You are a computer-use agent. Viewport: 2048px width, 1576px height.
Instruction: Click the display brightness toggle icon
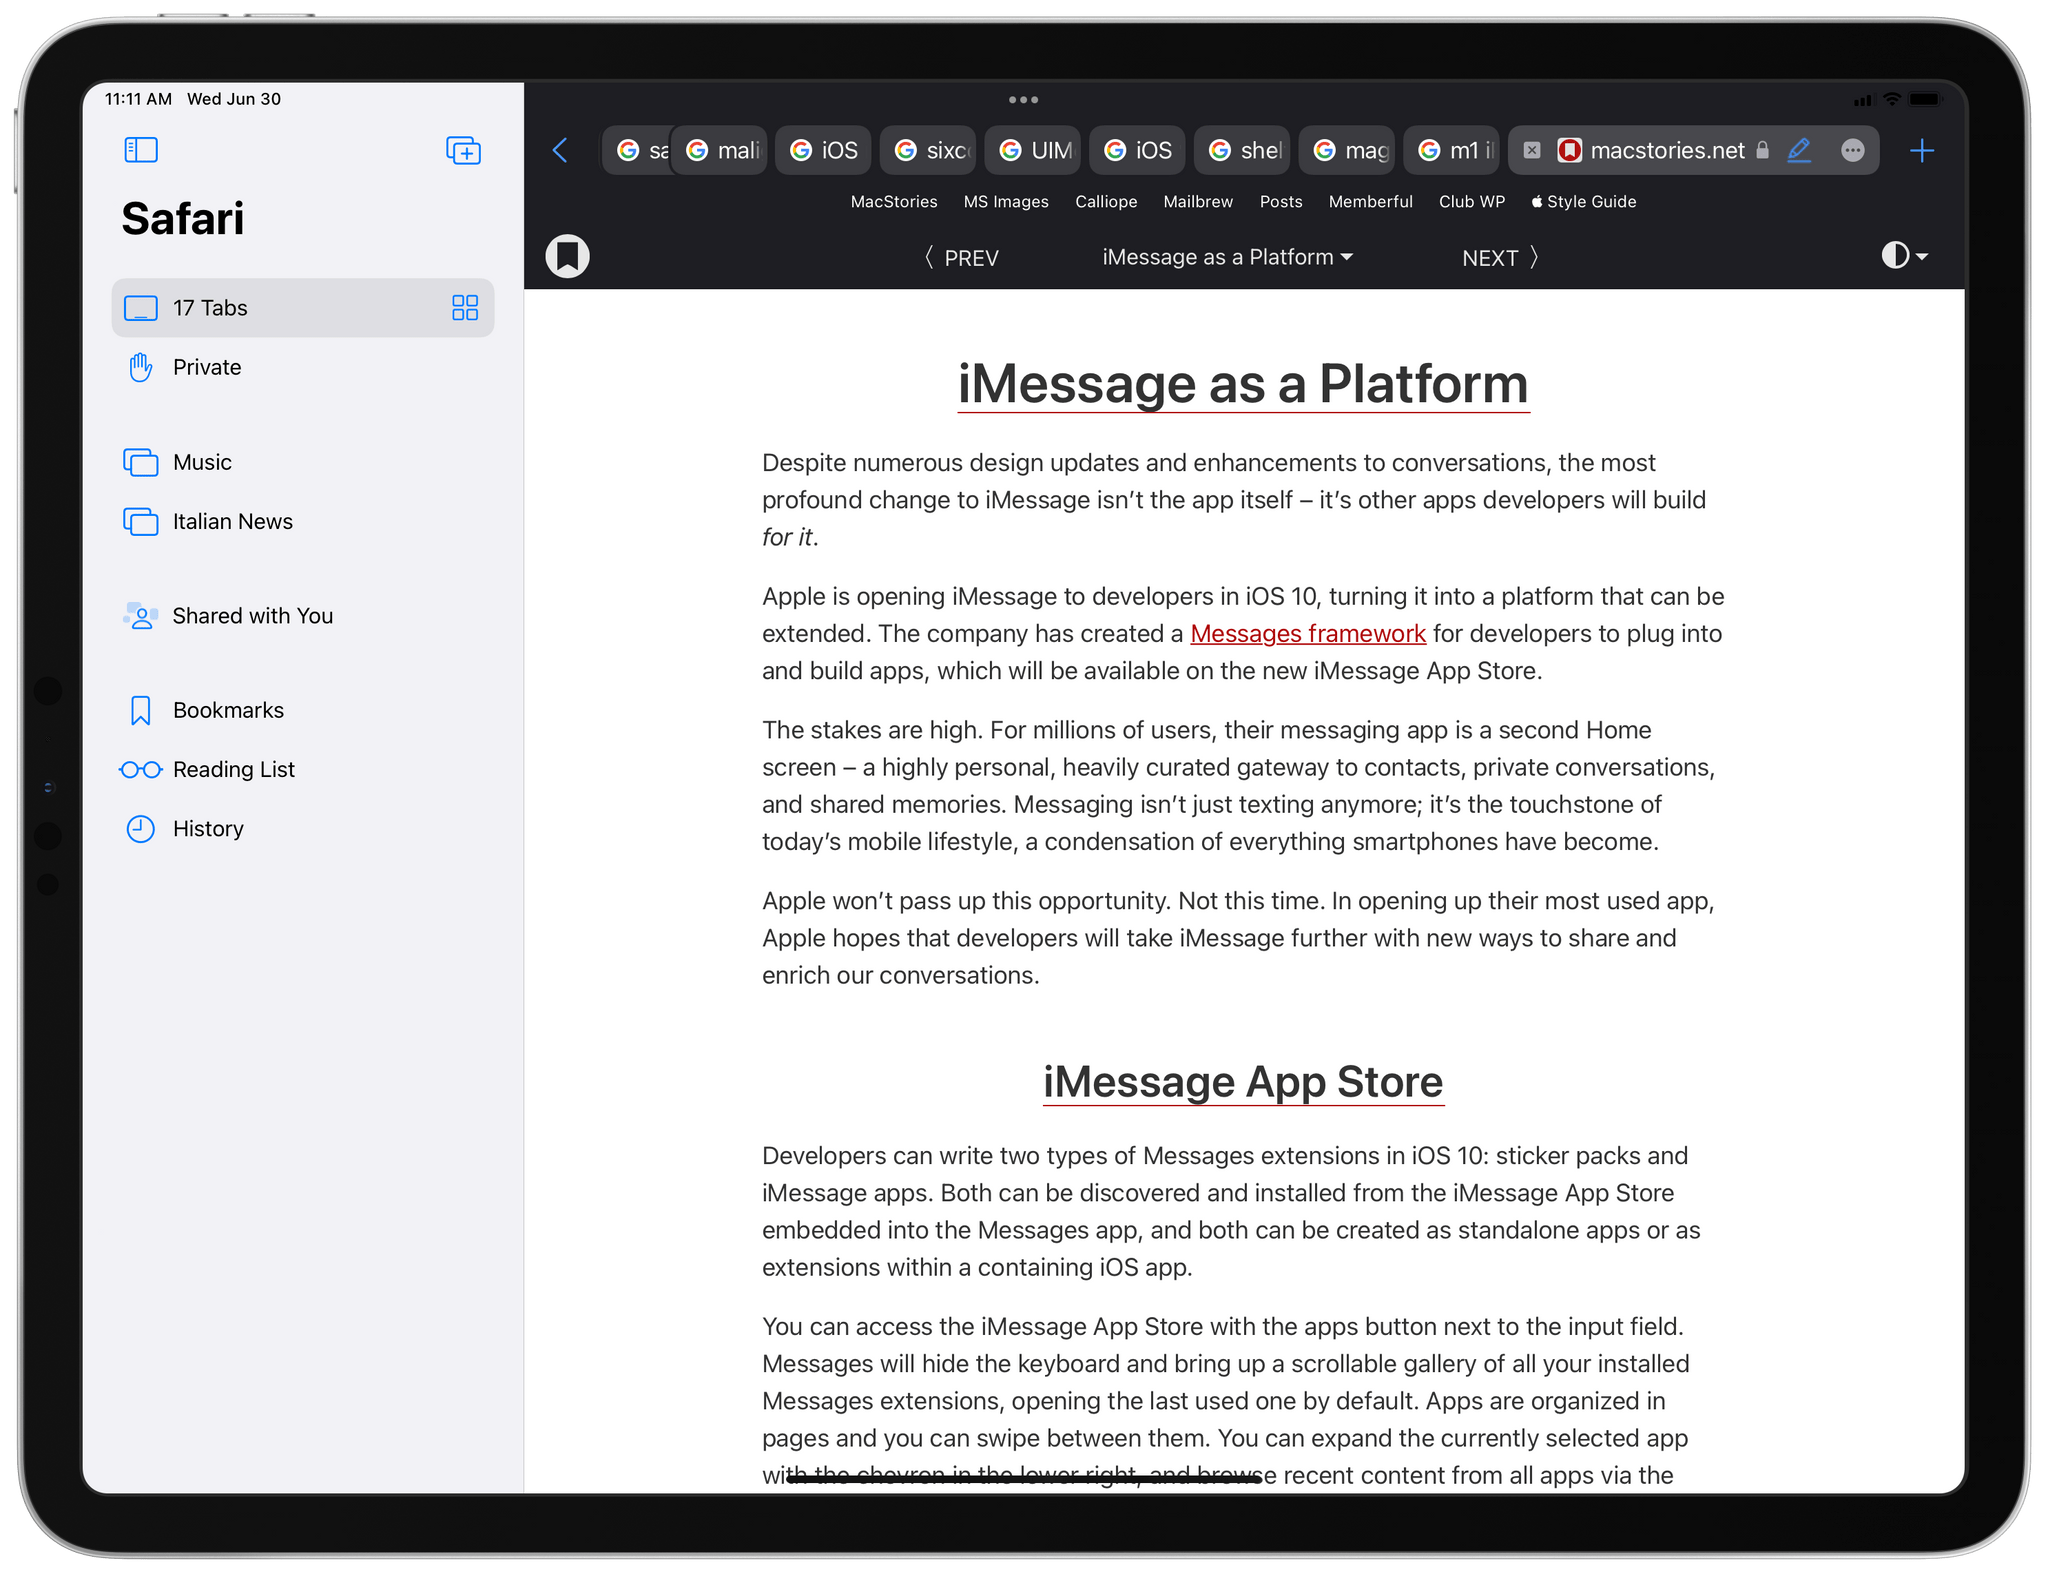1899,255
